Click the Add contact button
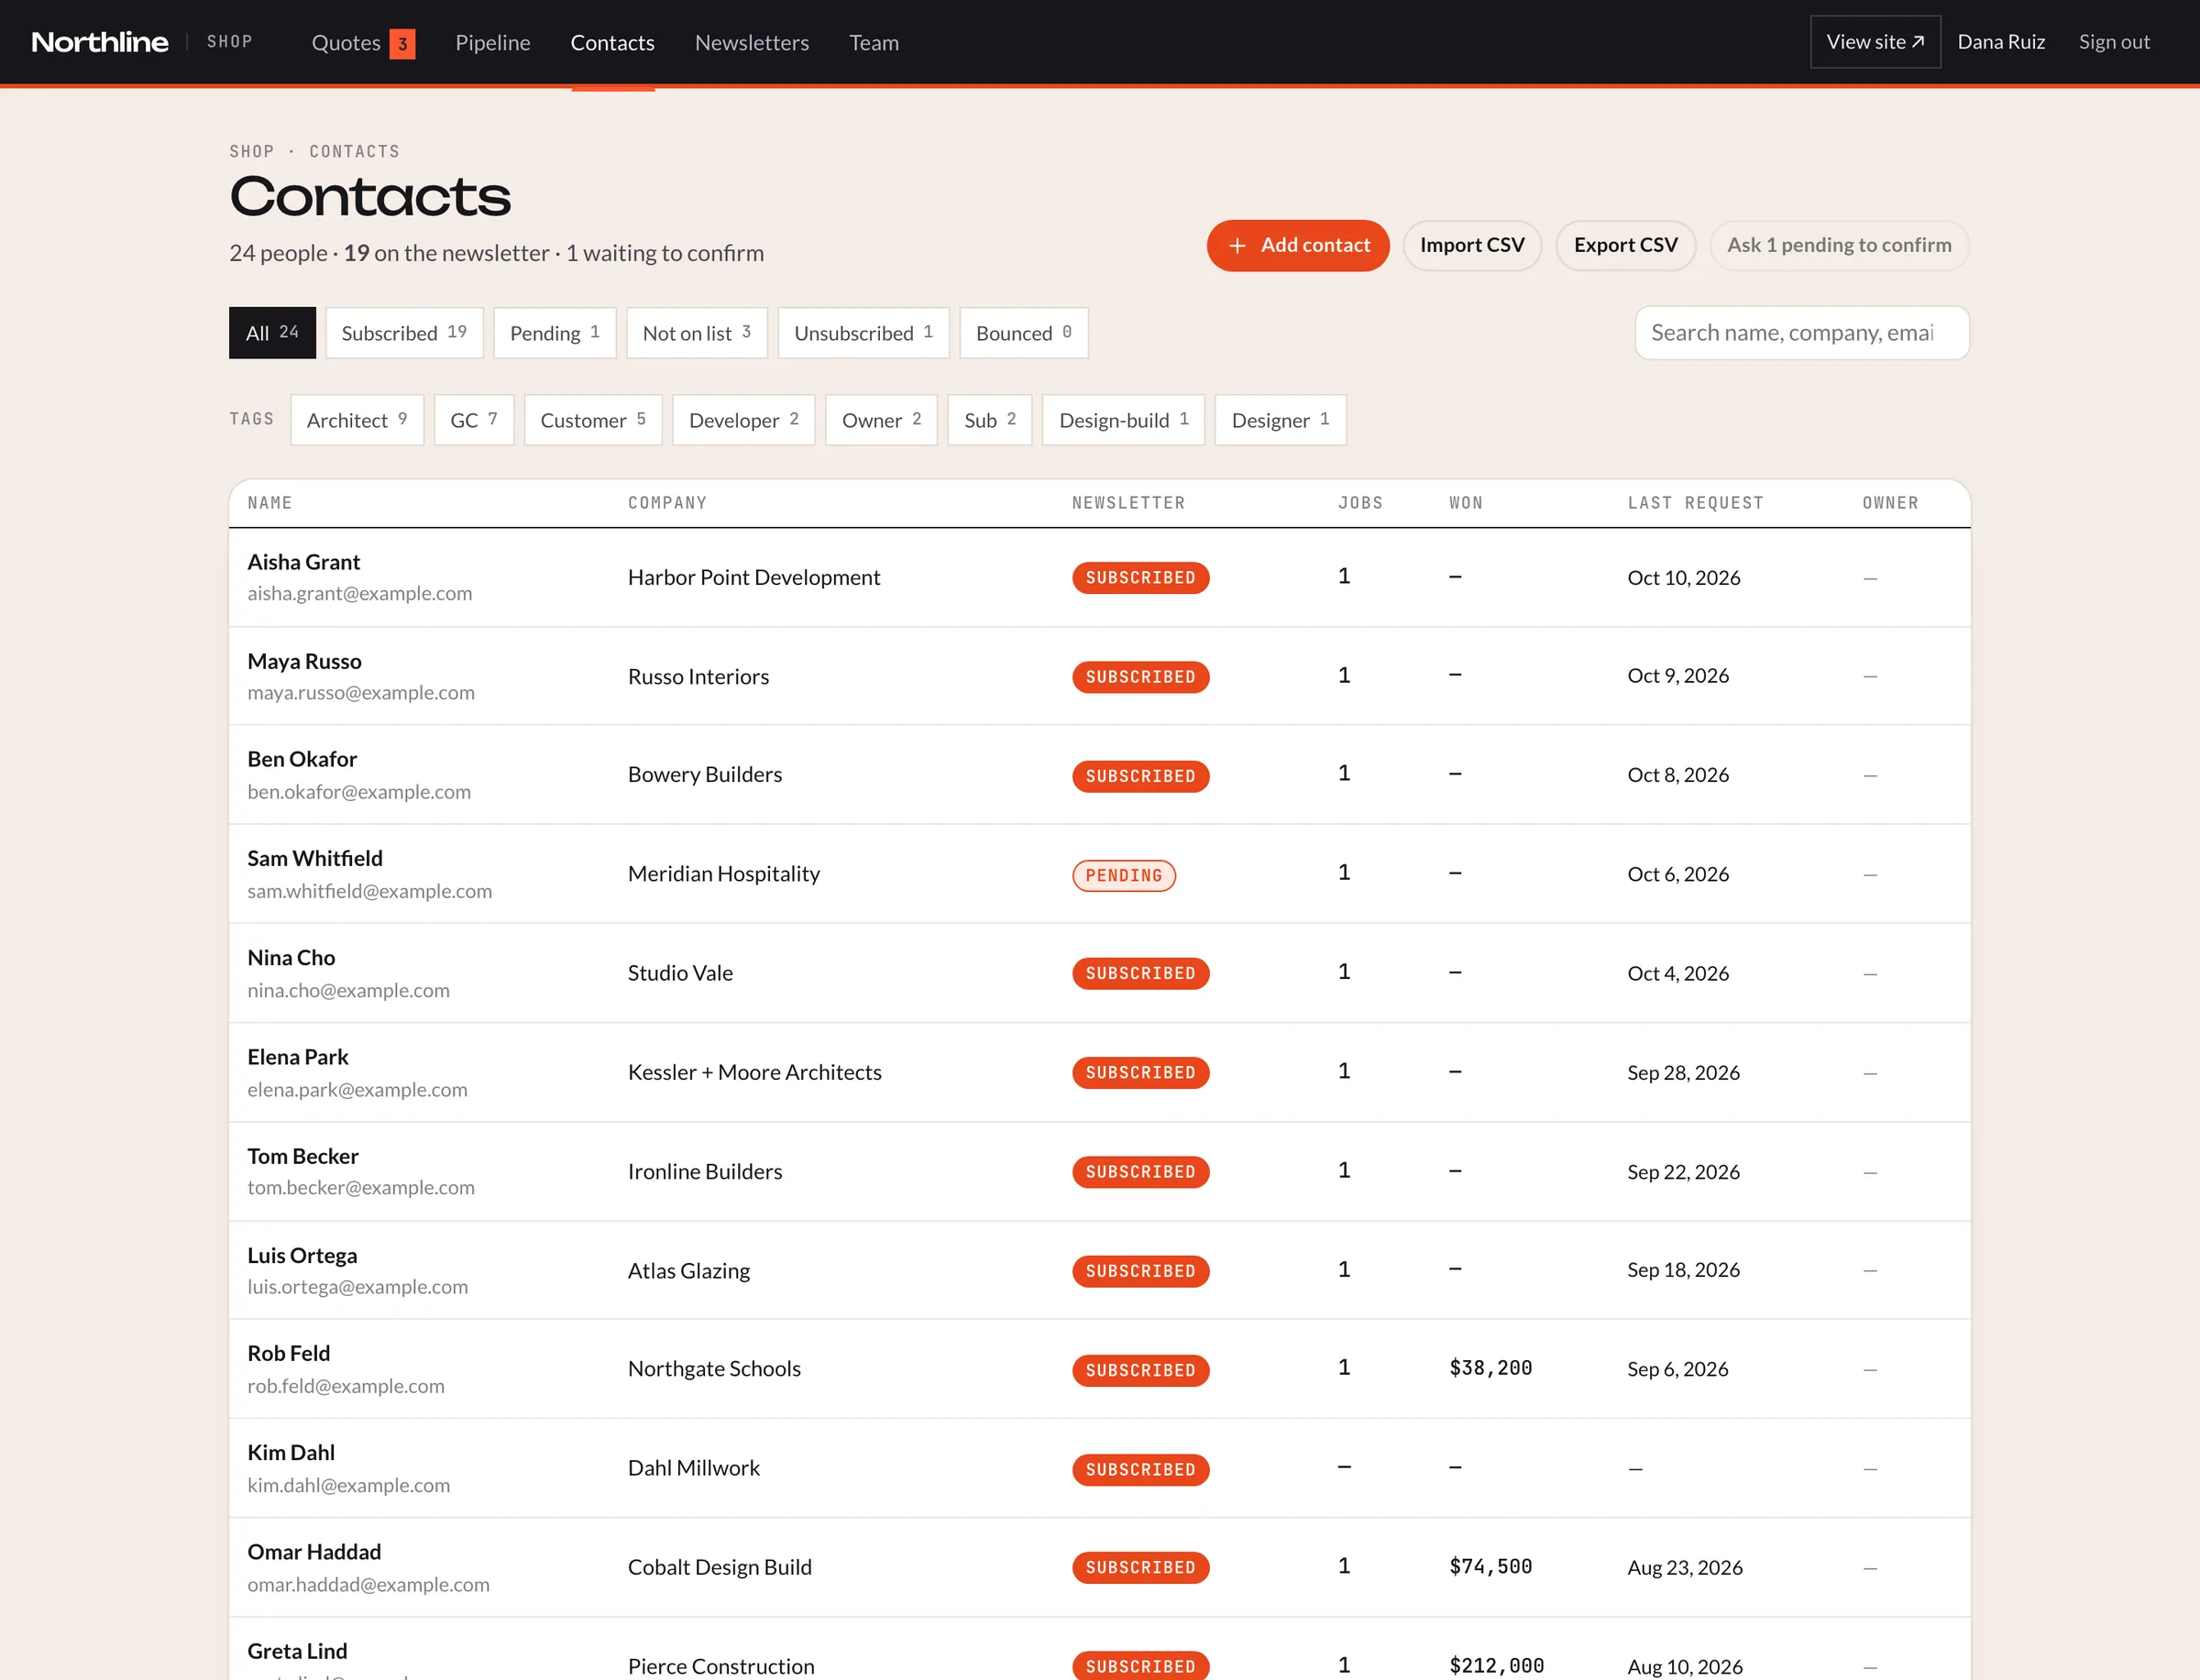Image resolution: width=2200 pixels, height=1680 pixels. click(x=1298, y=245)
